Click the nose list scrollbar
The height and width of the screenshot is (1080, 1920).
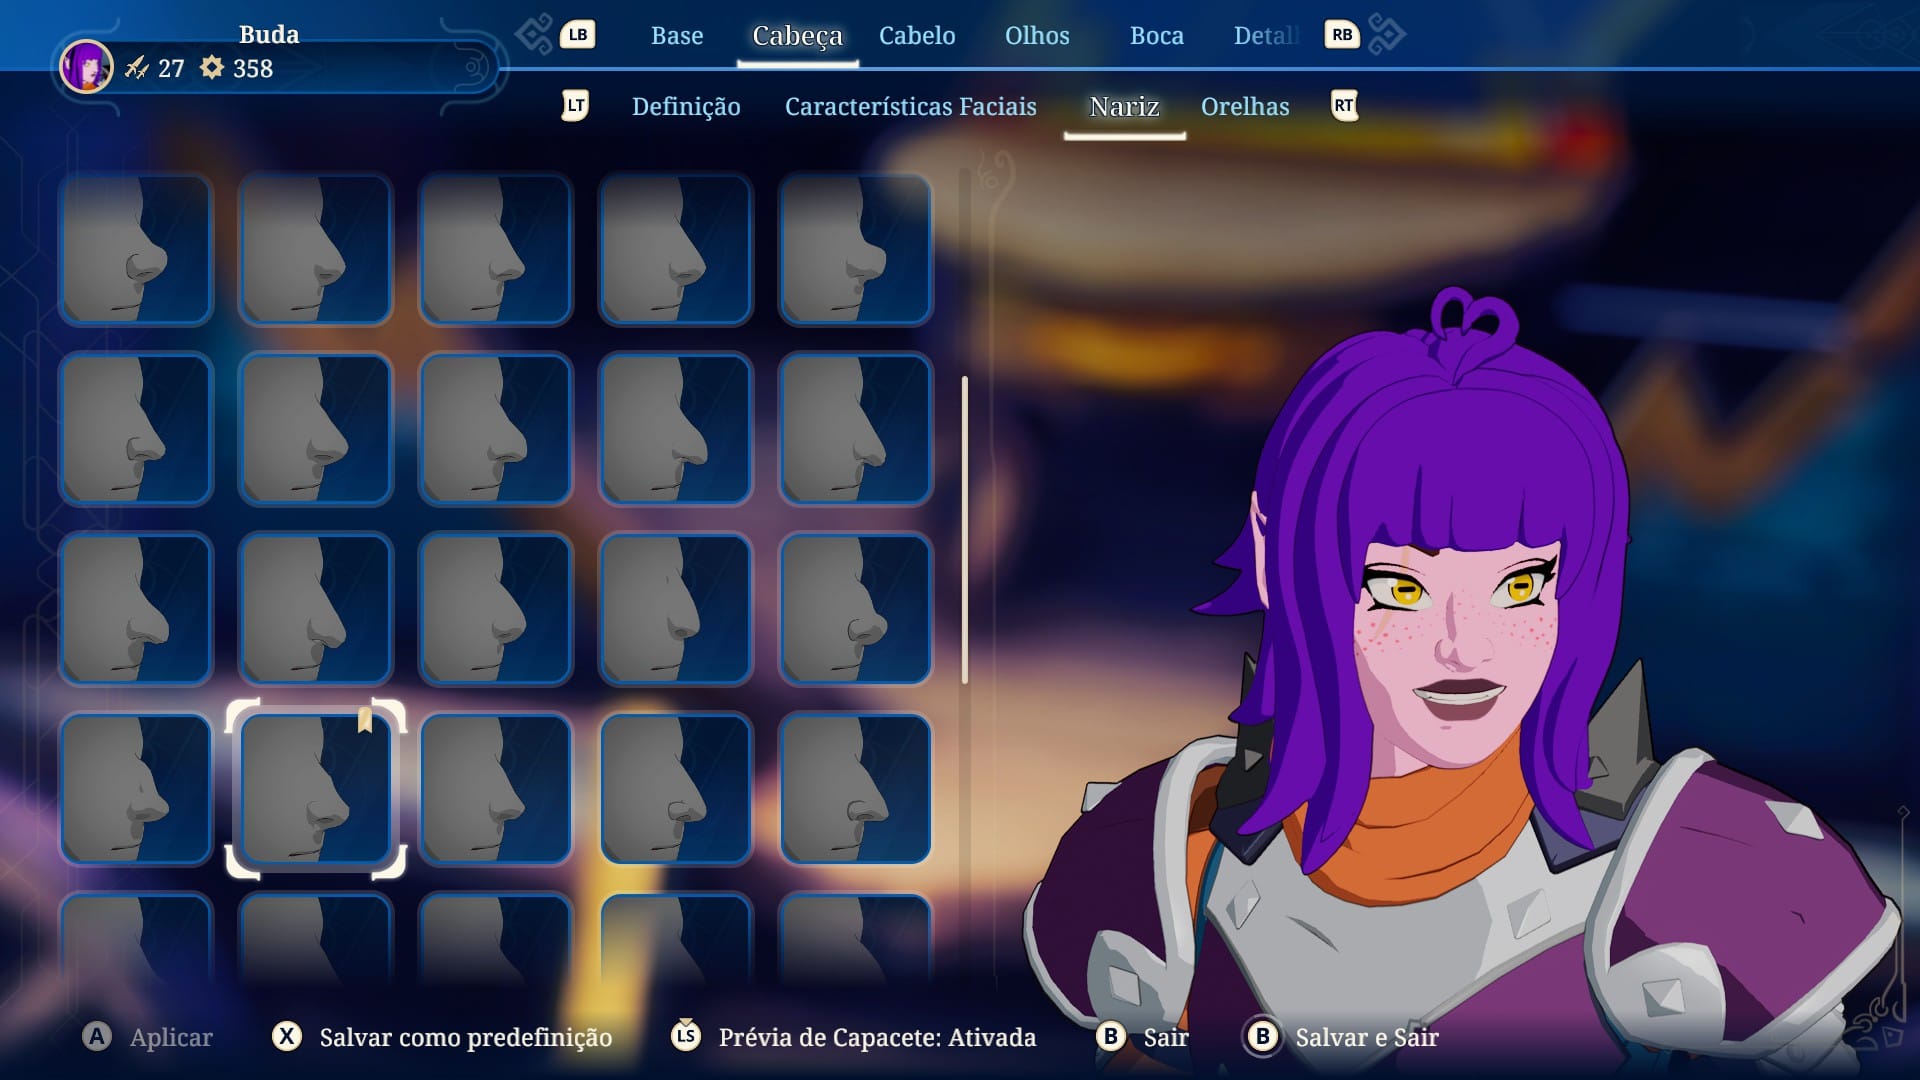pos(964,530)
